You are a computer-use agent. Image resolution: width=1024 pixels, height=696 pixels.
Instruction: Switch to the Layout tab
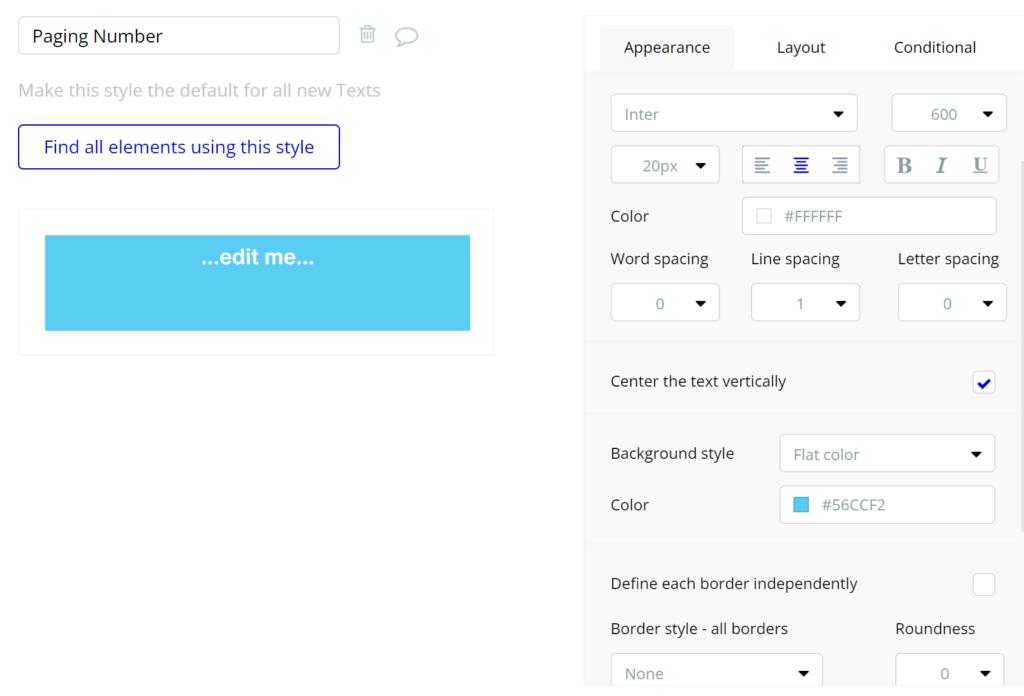pos(801,47)
